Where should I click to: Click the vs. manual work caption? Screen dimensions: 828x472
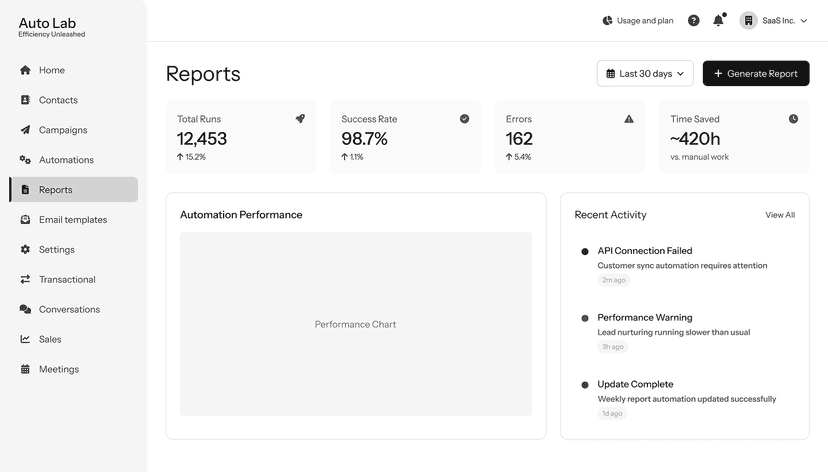(x=699, y=157)
